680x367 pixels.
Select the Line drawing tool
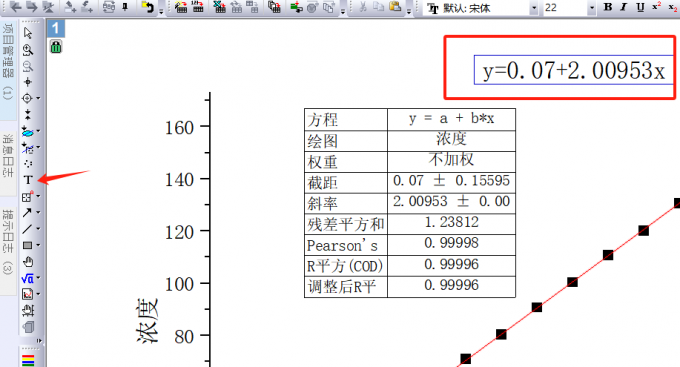(x=27, y=229)
